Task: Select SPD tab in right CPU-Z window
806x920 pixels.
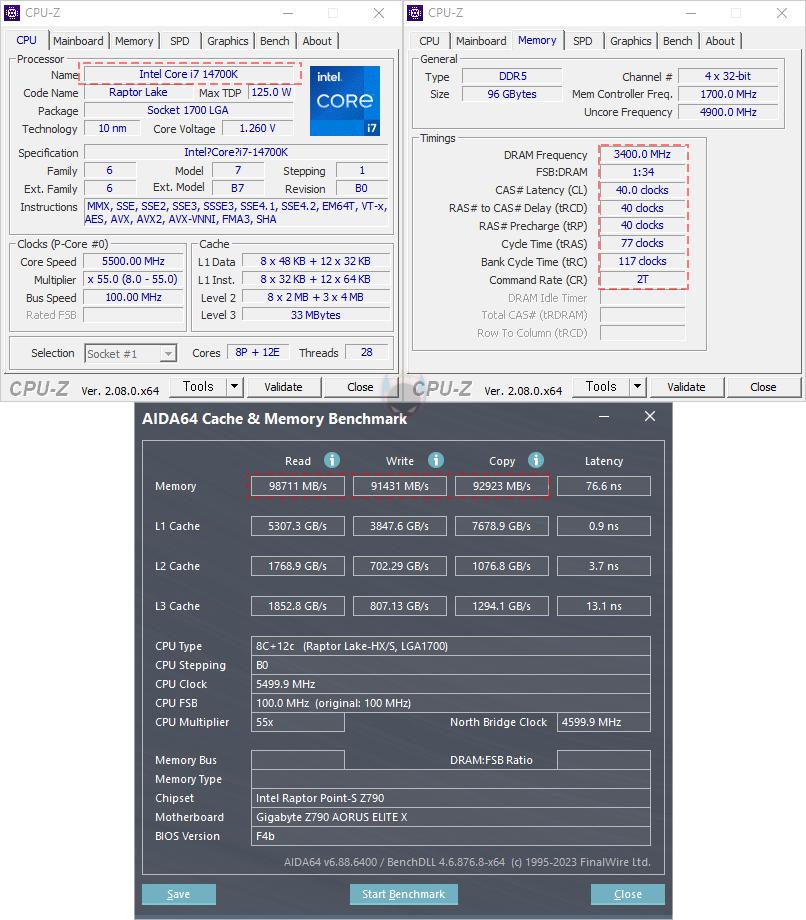Action: tap(583, 41)
